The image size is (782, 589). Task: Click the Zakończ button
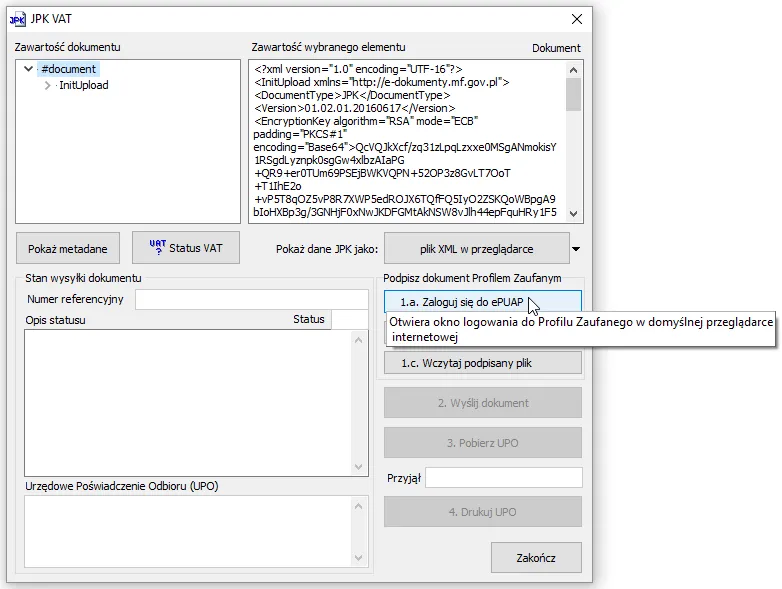point(536,558)
